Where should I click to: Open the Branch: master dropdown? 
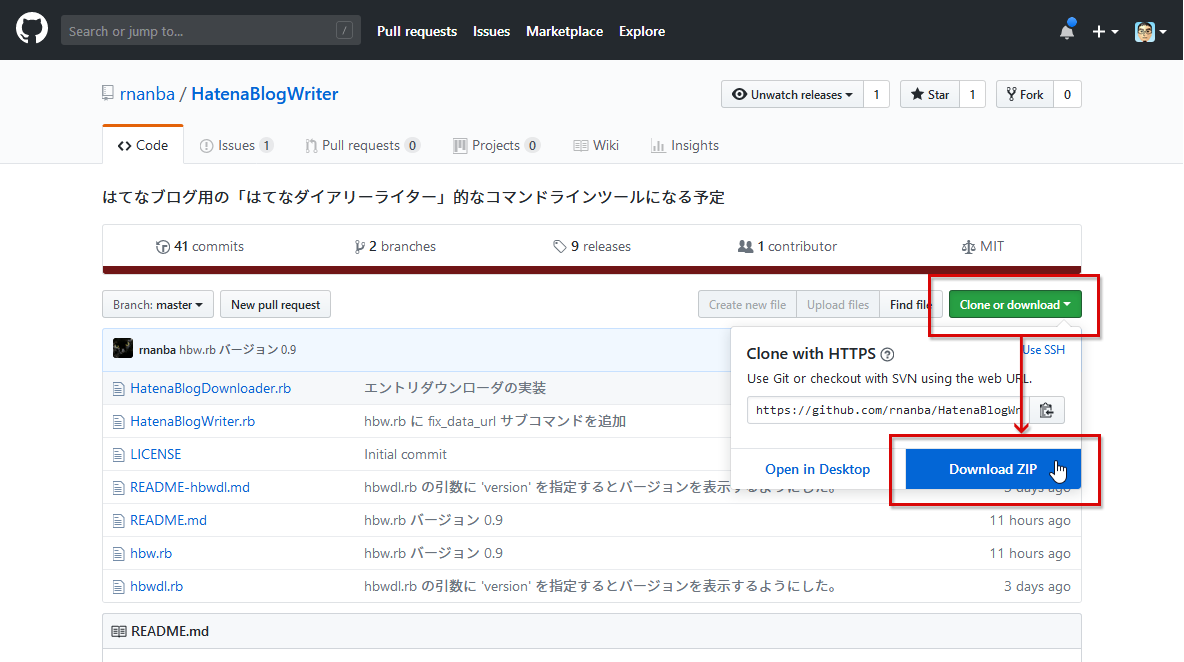click(x=158, y=304)
